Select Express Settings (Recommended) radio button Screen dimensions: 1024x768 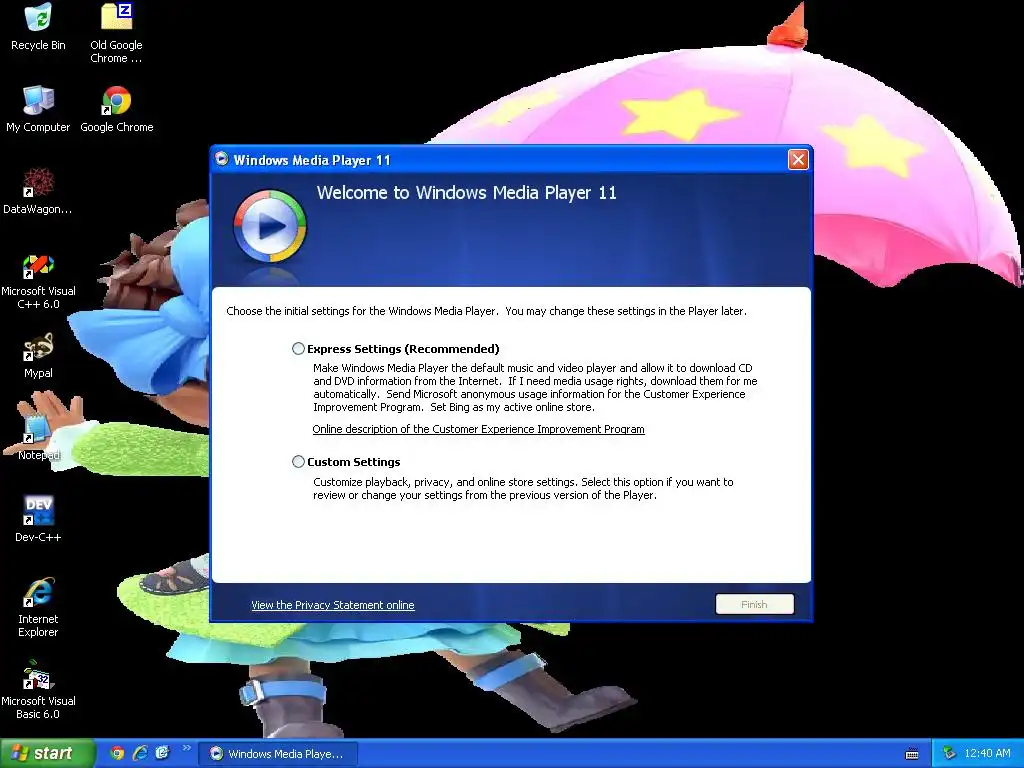[298, 349]
